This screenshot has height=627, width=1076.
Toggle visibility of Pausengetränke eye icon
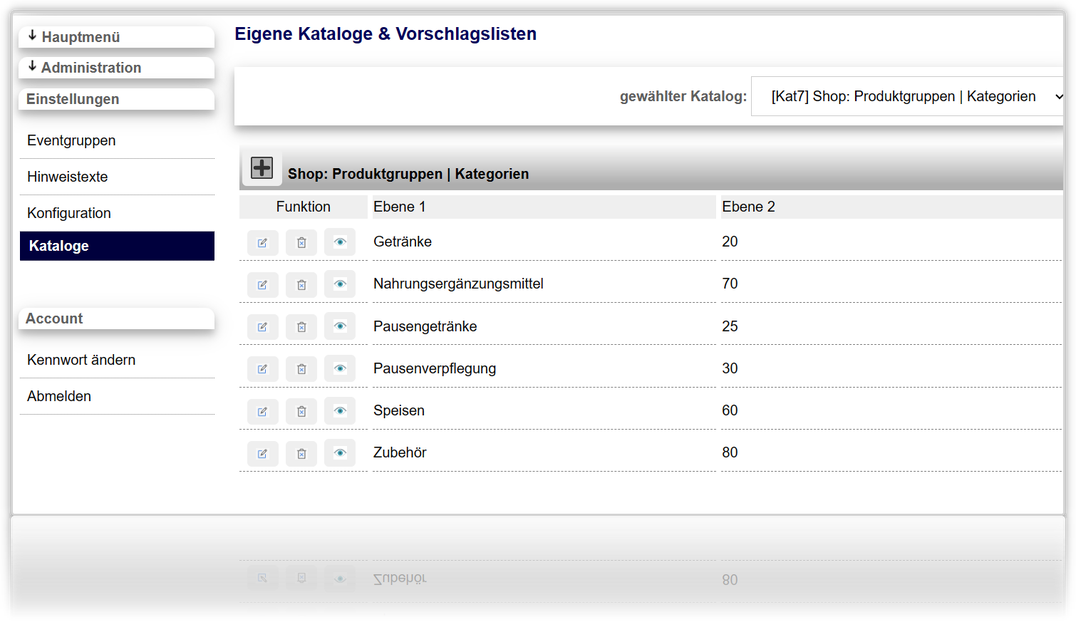(x=340, y=327)
